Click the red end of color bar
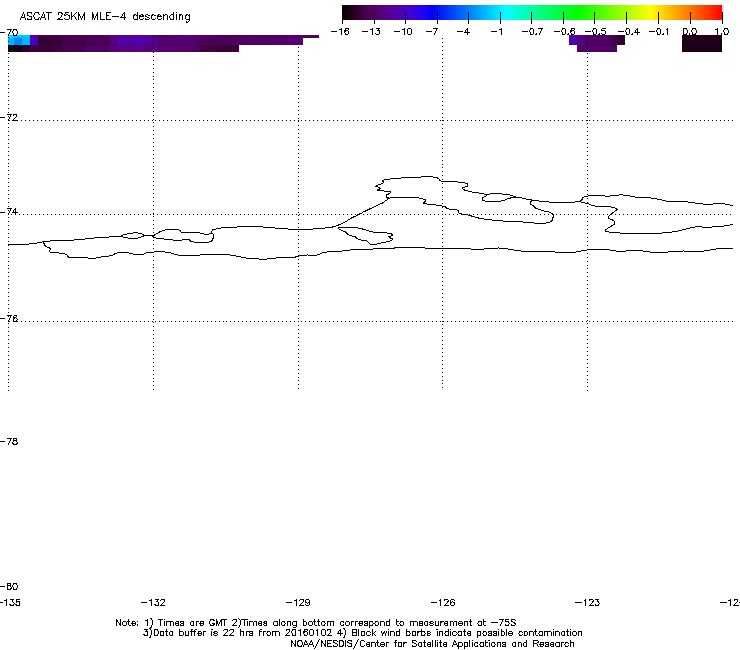 point(715,12)
